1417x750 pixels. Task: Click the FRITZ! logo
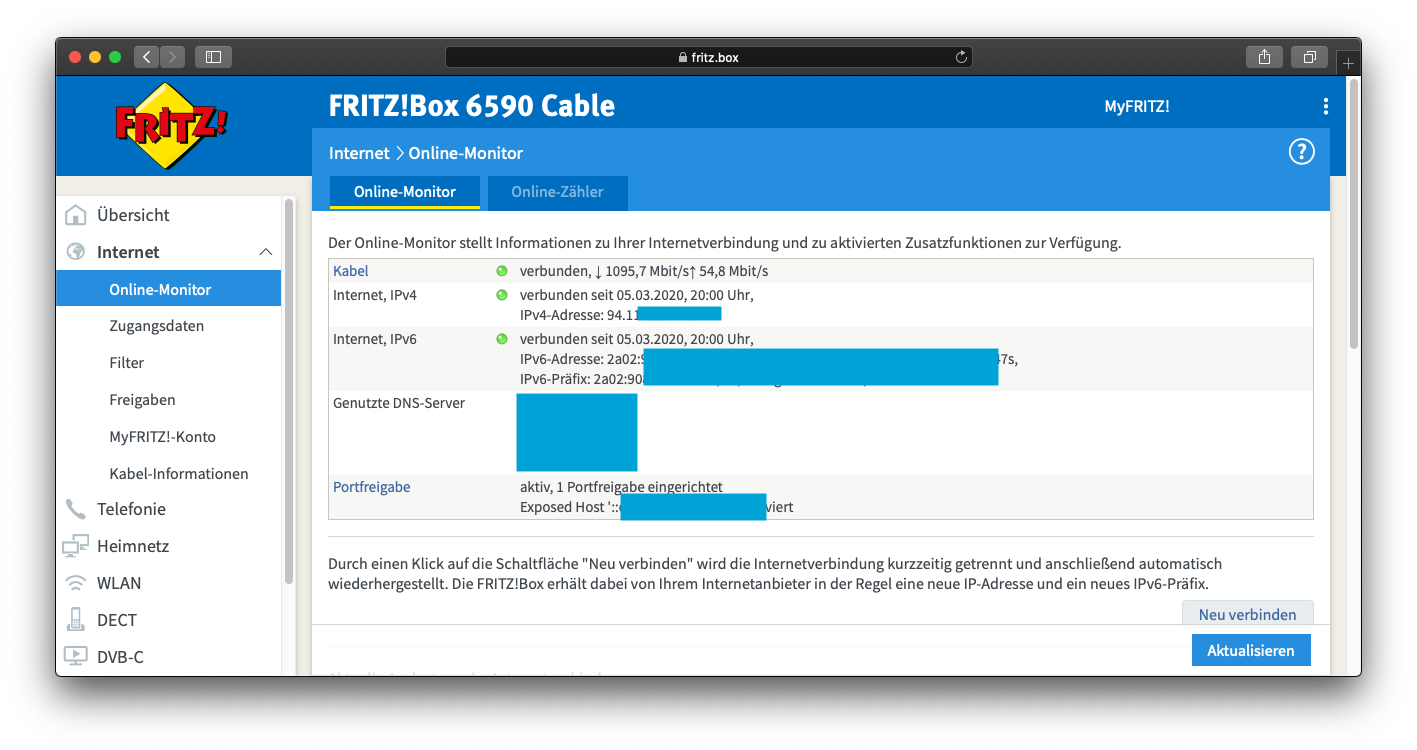[171, 125]
